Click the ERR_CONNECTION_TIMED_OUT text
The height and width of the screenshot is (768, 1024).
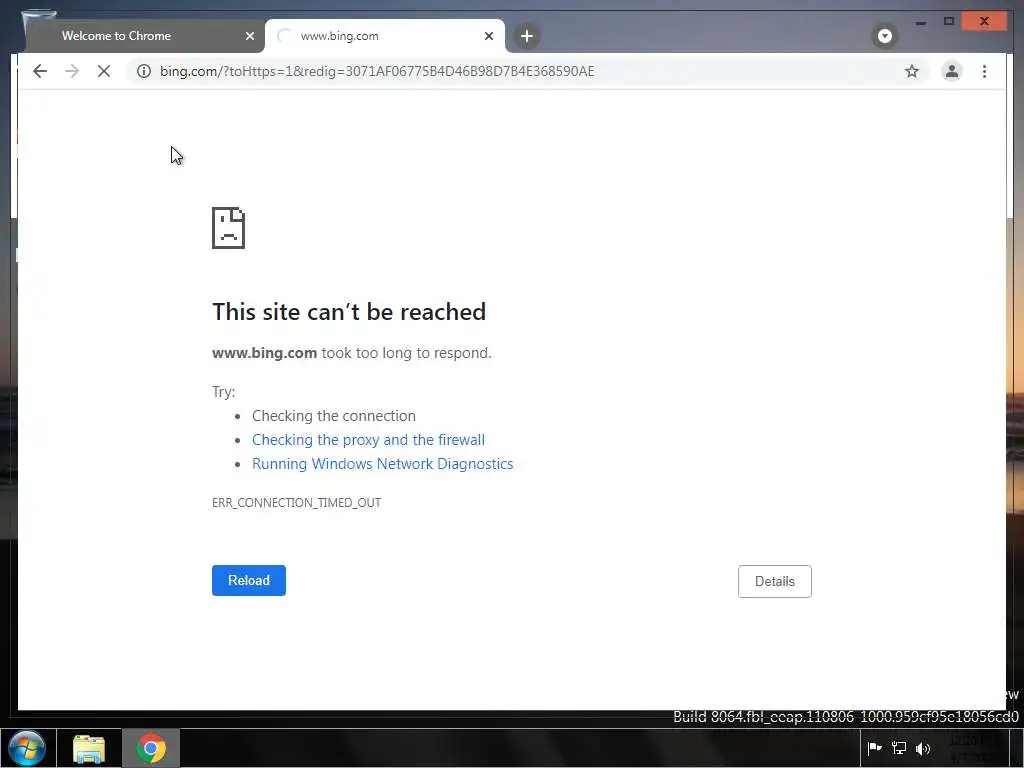(296, 503)
